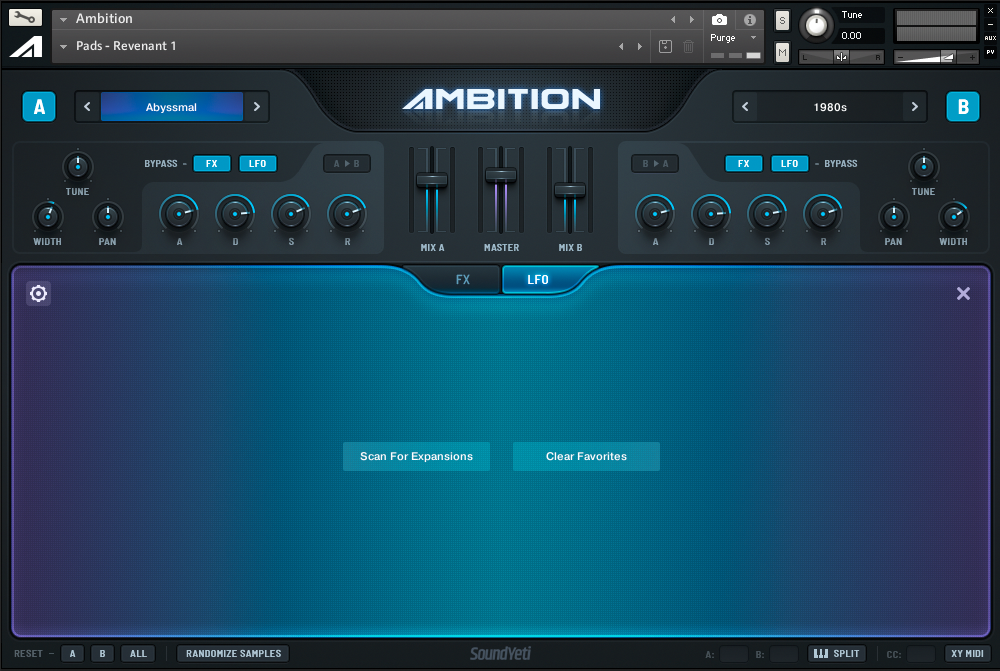The width and height of the screenshot is (1000, 671).
Task: Toggle XY MIDI button
Action: click(x=967, y=653)
